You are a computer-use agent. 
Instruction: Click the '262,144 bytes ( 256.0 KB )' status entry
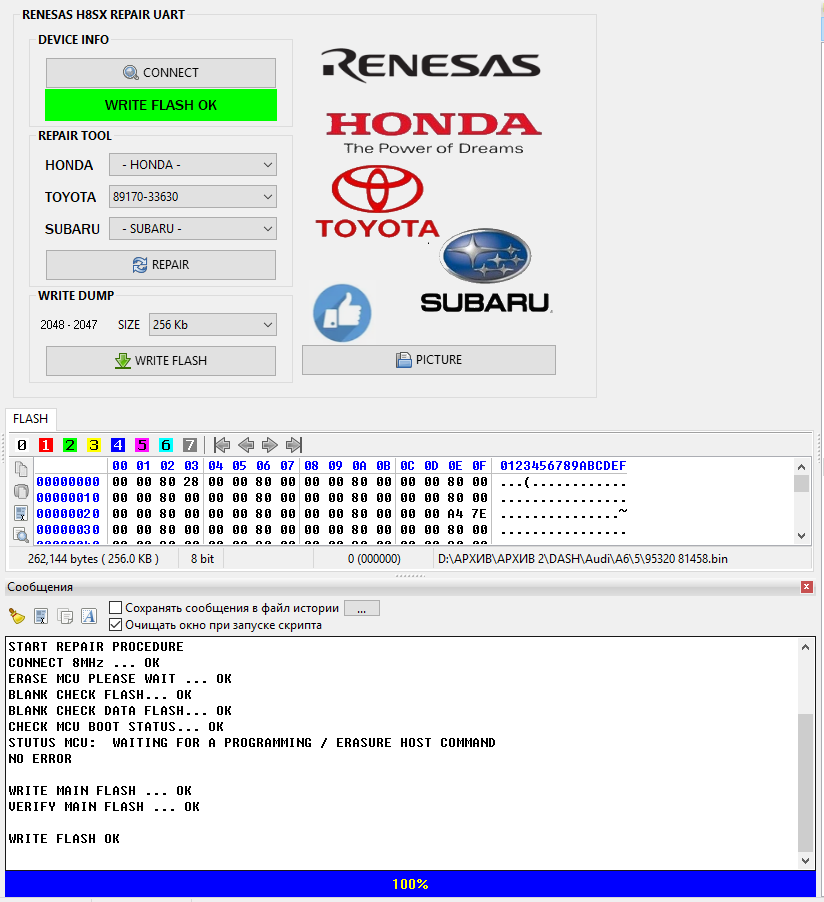(93, 559)
